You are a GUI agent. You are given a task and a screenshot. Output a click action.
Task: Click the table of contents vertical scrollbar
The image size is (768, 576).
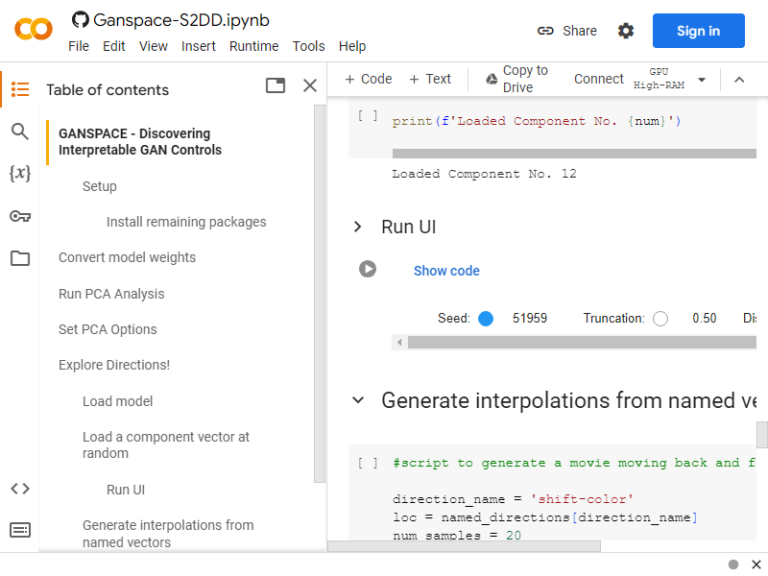(319, 294)
